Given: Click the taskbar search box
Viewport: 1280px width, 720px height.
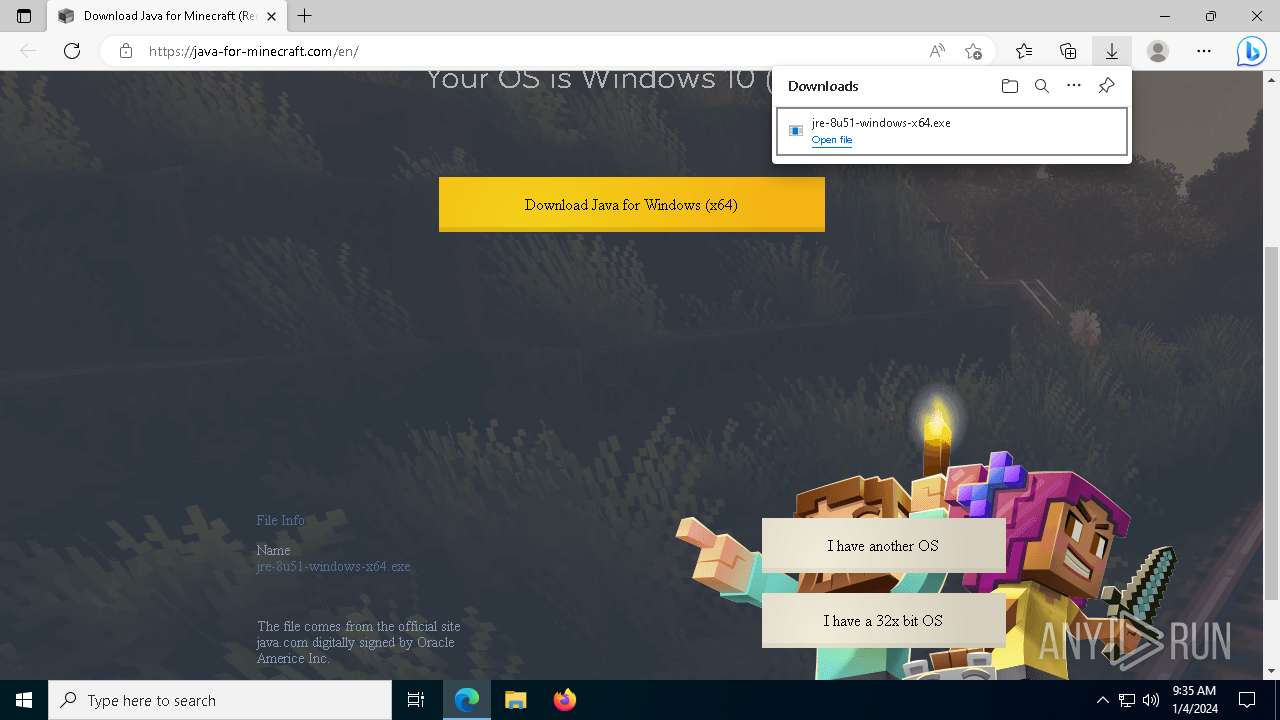Looking at the screenshot, I should point(220,700).
